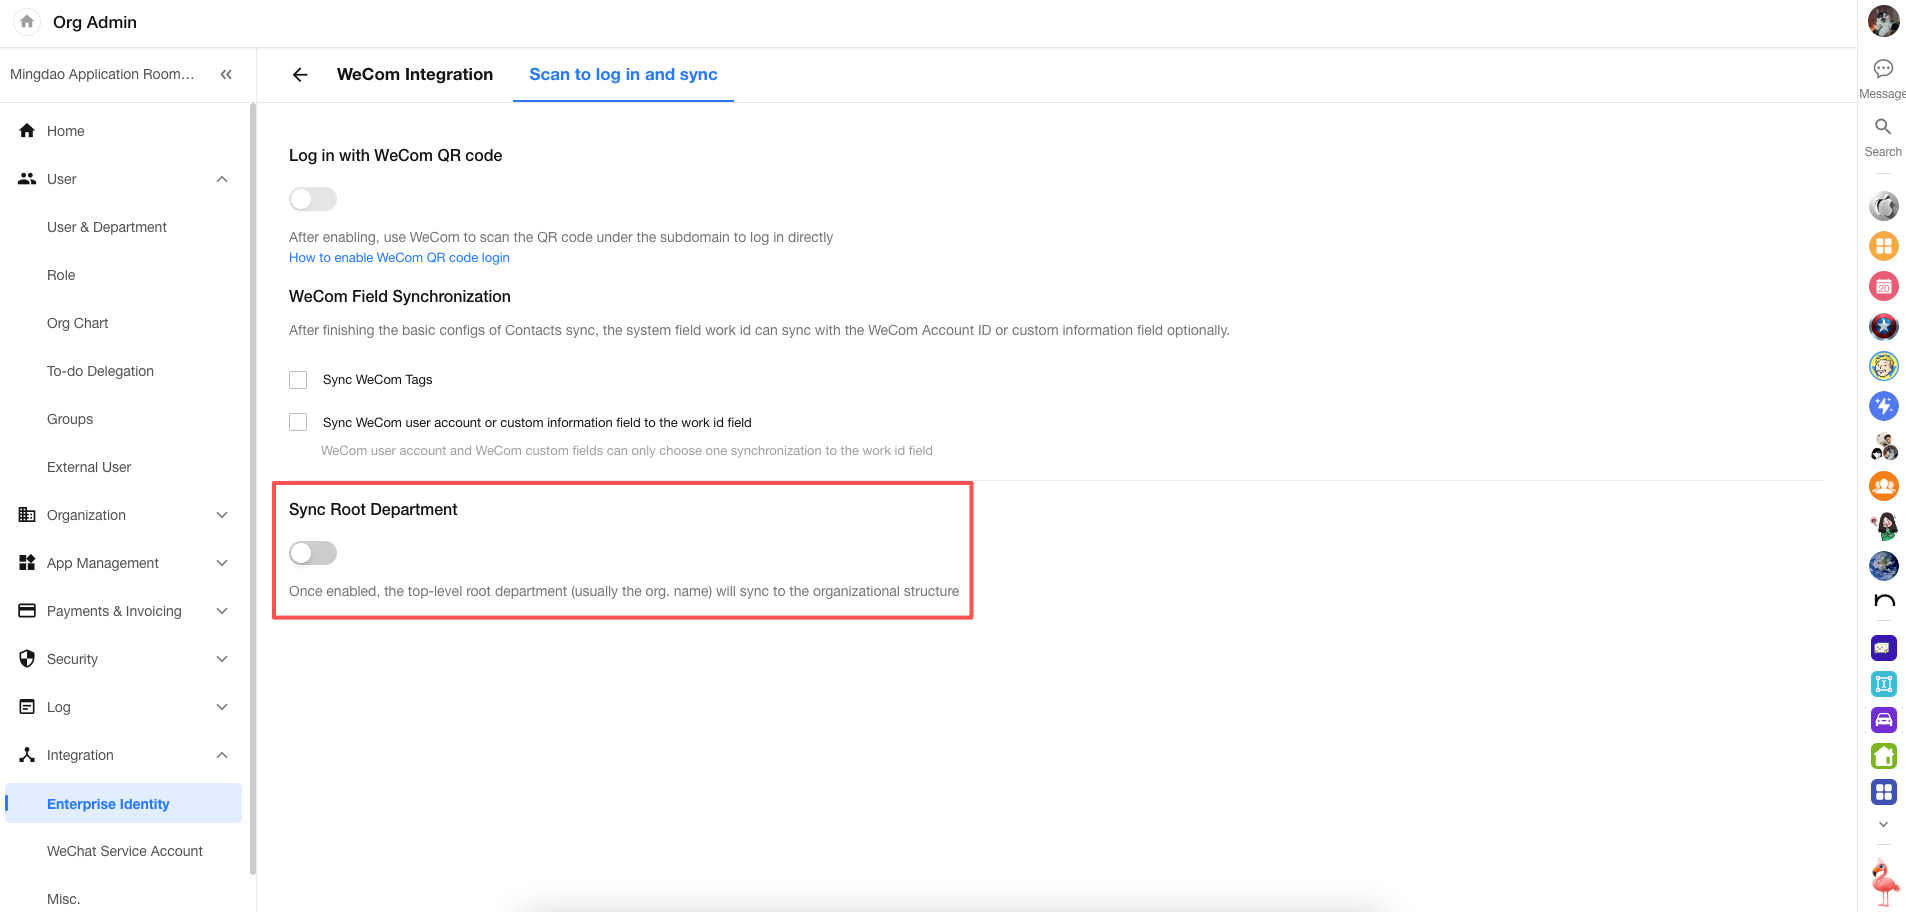1906x912 pixels.
Task: Open the pink calendar app icon
Action: (1883, 287)
